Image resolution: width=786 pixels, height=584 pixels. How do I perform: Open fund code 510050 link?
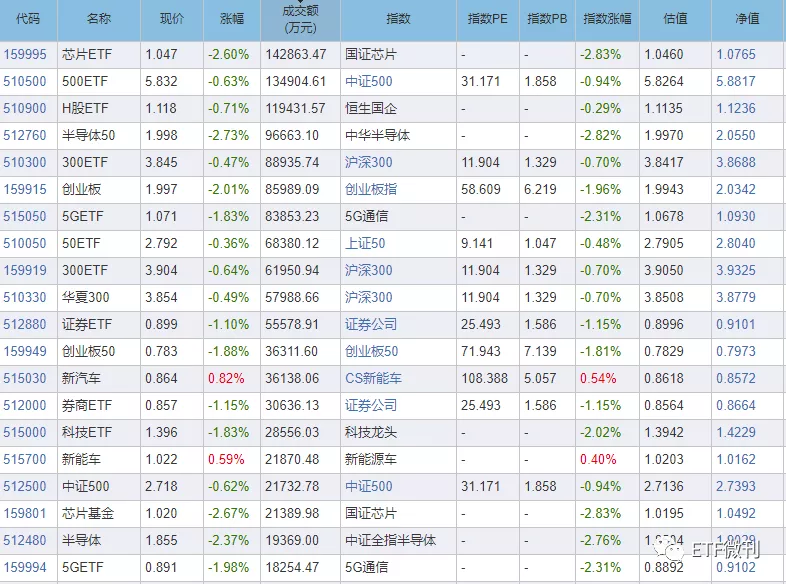click(25, 244)
